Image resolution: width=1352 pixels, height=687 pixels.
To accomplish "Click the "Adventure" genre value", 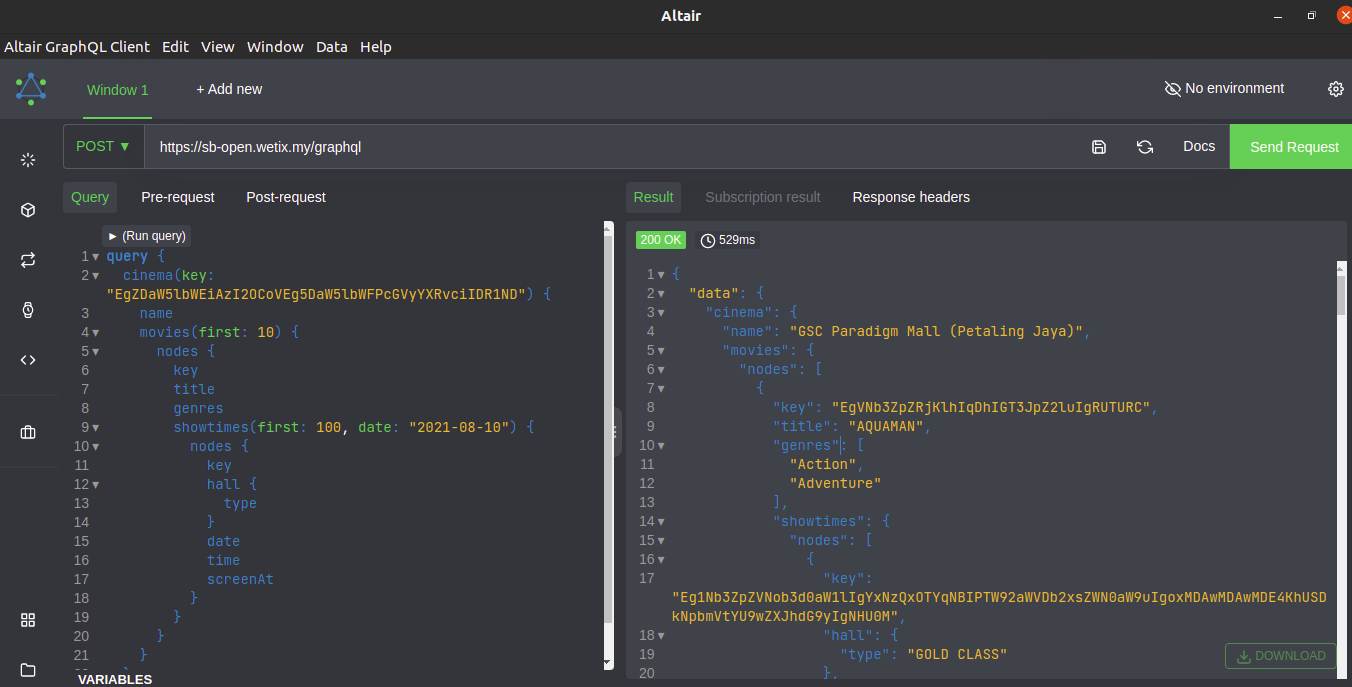I will [835, 484].
